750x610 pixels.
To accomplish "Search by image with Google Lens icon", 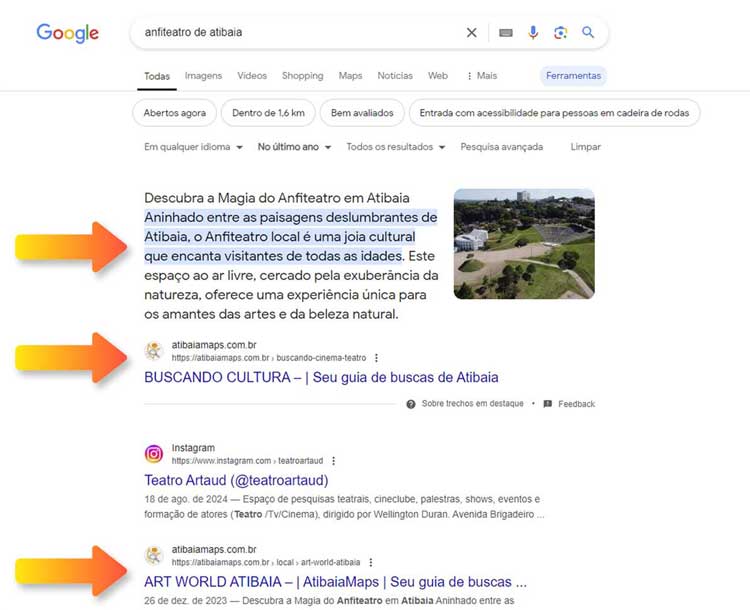I will pos(561,33).
